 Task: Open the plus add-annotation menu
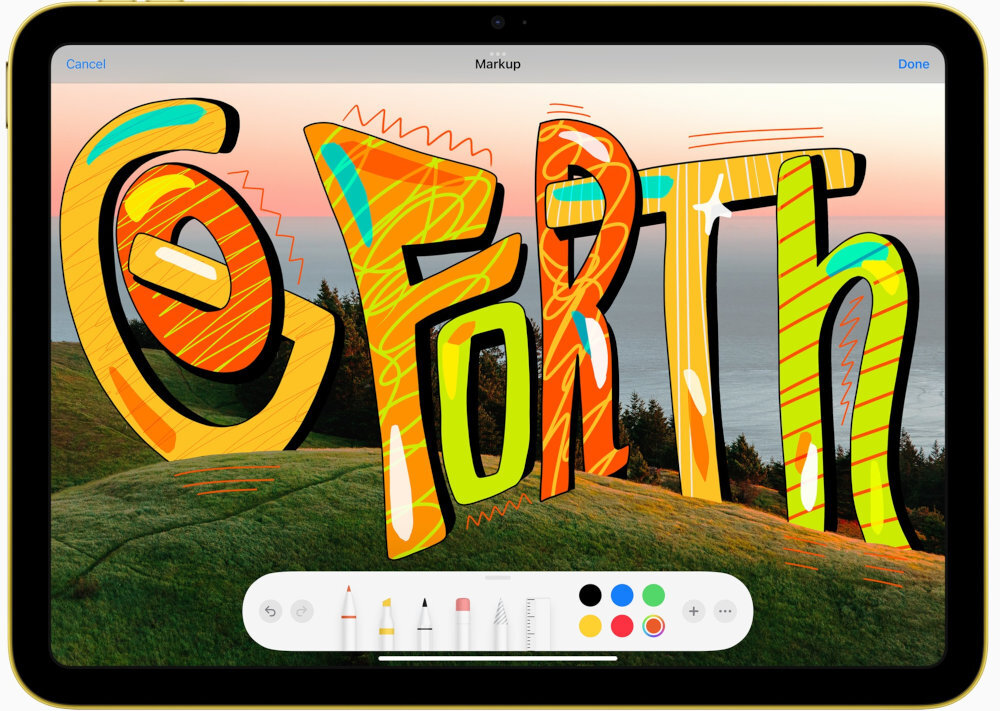click(693, 611)
